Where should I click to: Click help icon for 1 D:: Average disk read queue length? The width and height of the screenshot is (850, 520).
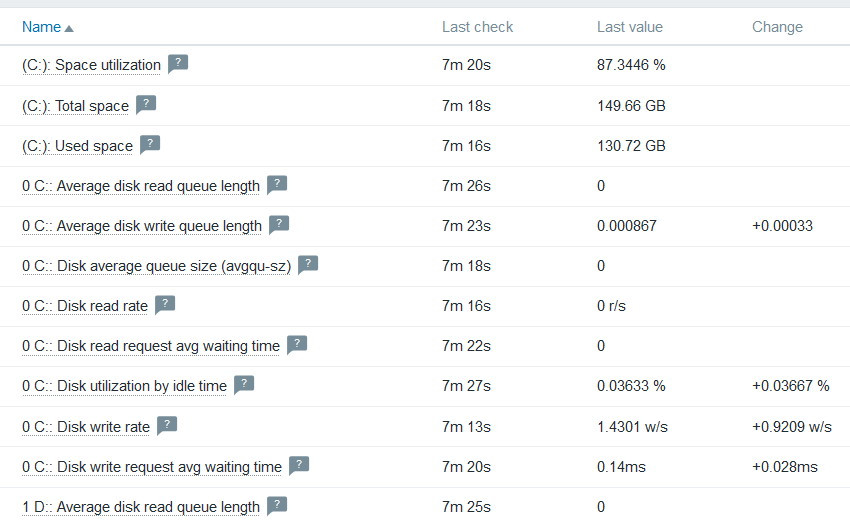point(277,505)
